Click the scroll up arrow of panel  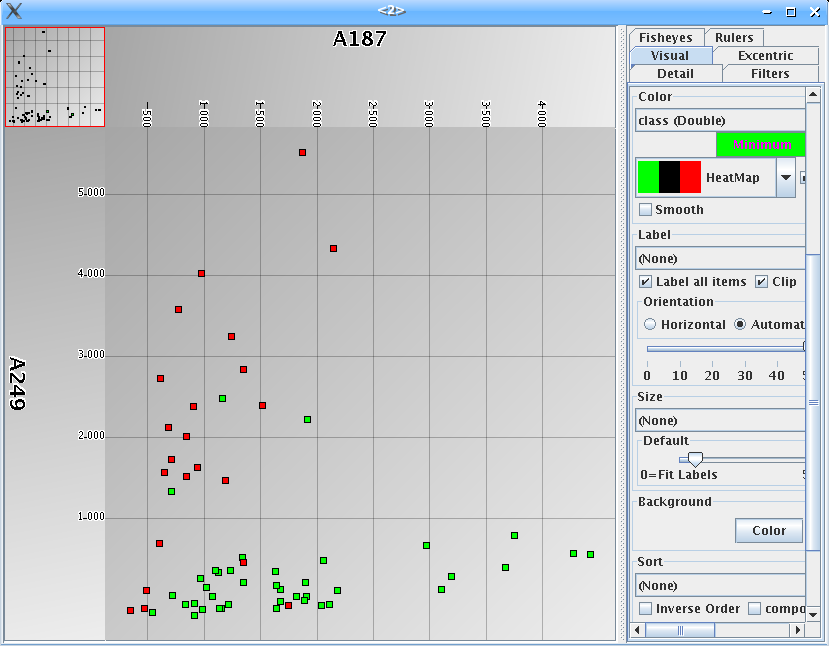pos(813,95)
